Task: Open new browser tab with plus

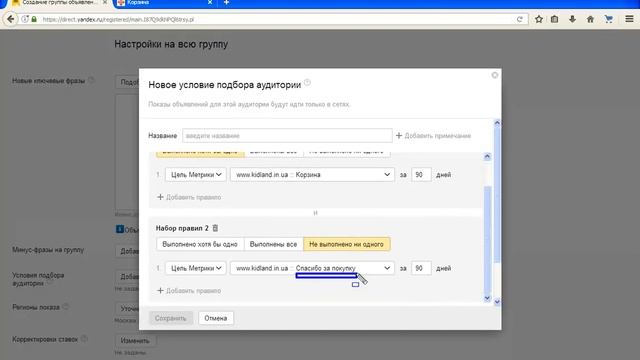Action: (x=226, y=3)
